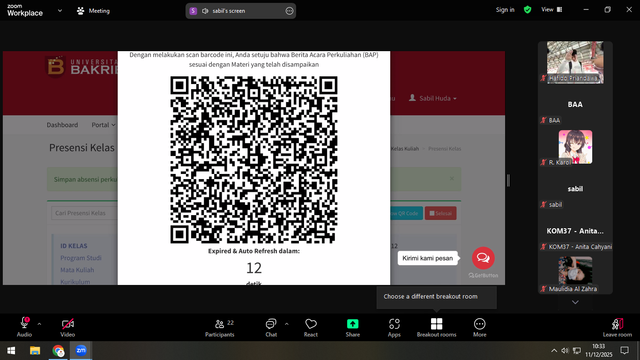Select the sabil participant tile

575,189
